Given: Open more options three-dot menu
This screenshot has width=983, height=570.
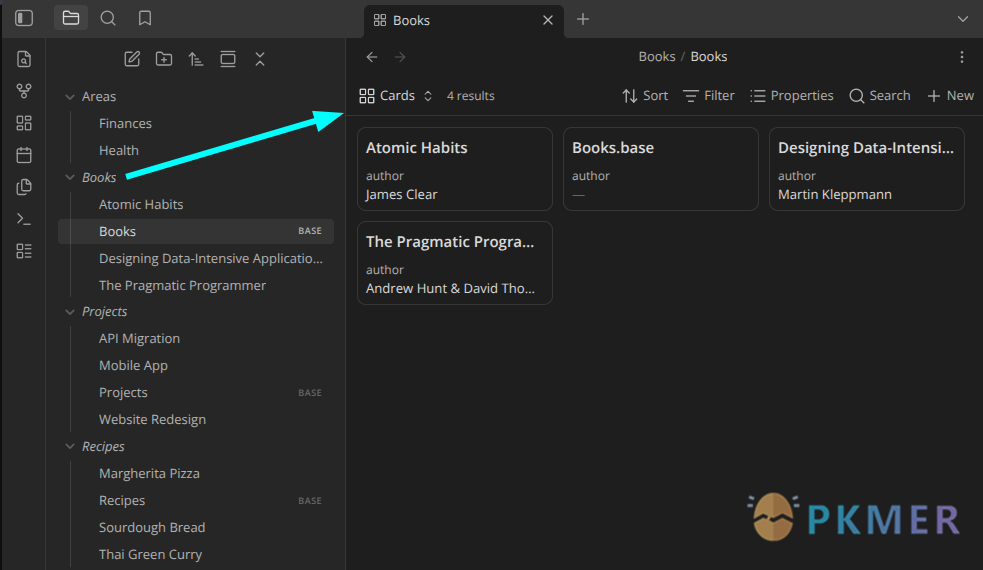Looking at the screenshot, I should [962, 57].
